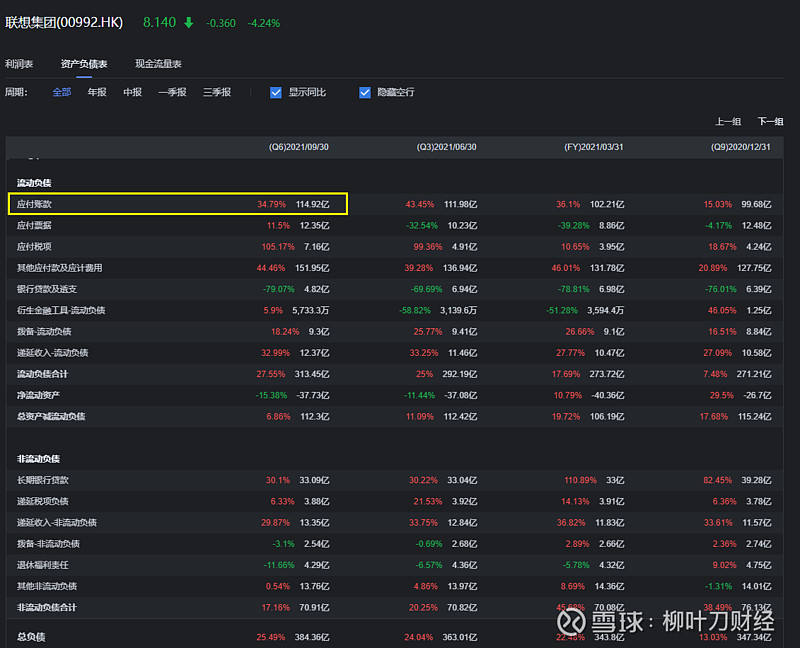
Task: Select the 应付账款 highlighted row
Action: 178,204
